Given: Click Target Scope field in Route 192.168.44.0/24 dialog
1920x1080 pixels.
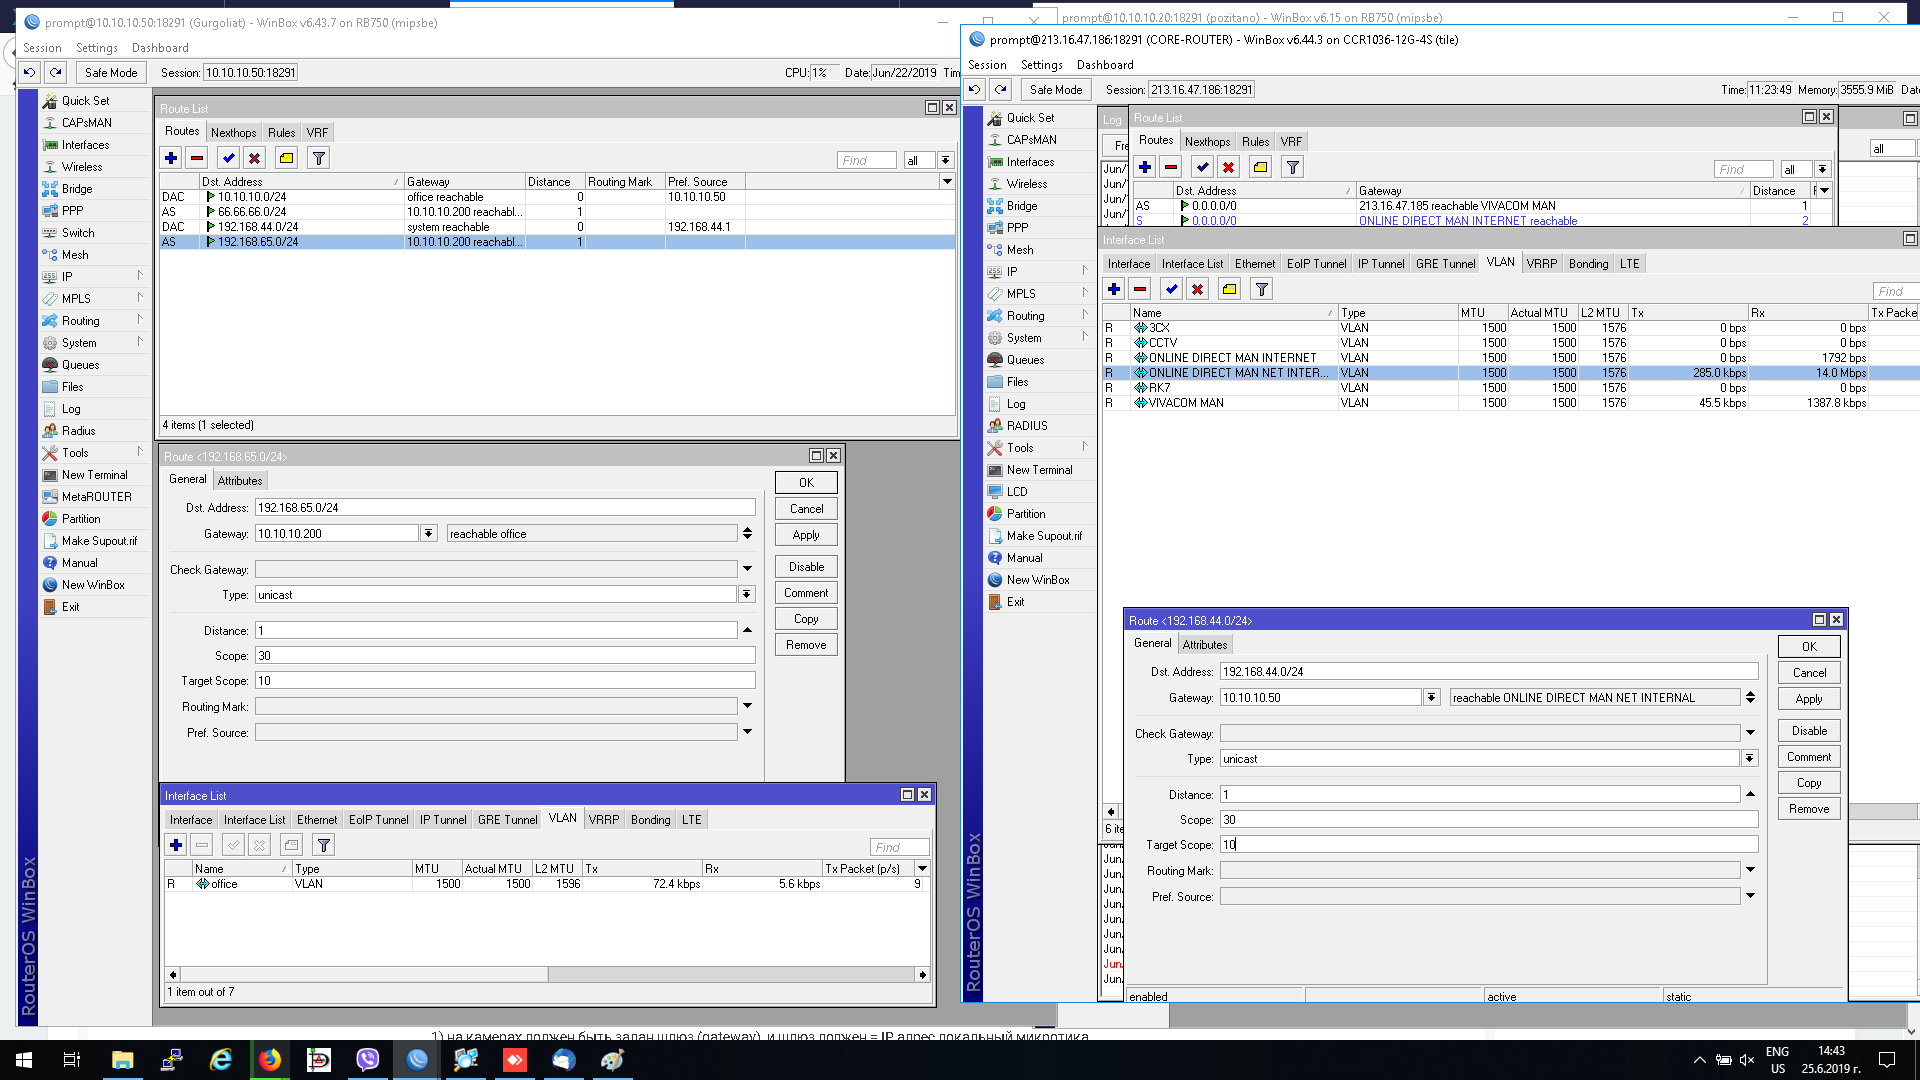Looking at the screenshot, I should point(1488,845).
